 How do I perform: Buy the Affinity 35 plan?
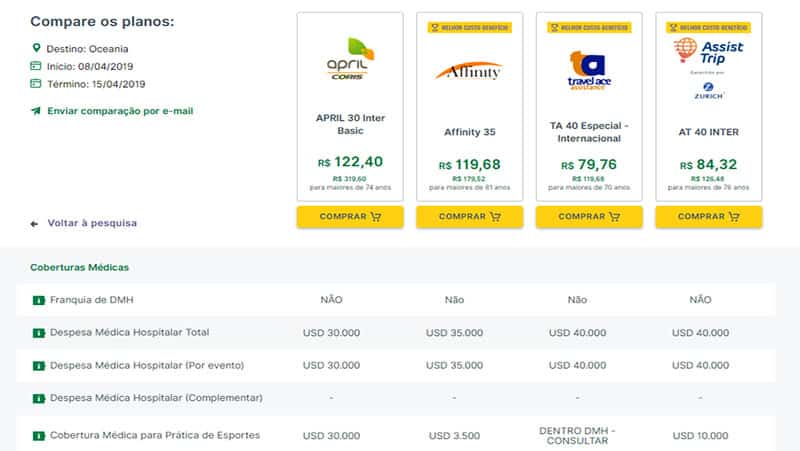click(x=469, y=217)
